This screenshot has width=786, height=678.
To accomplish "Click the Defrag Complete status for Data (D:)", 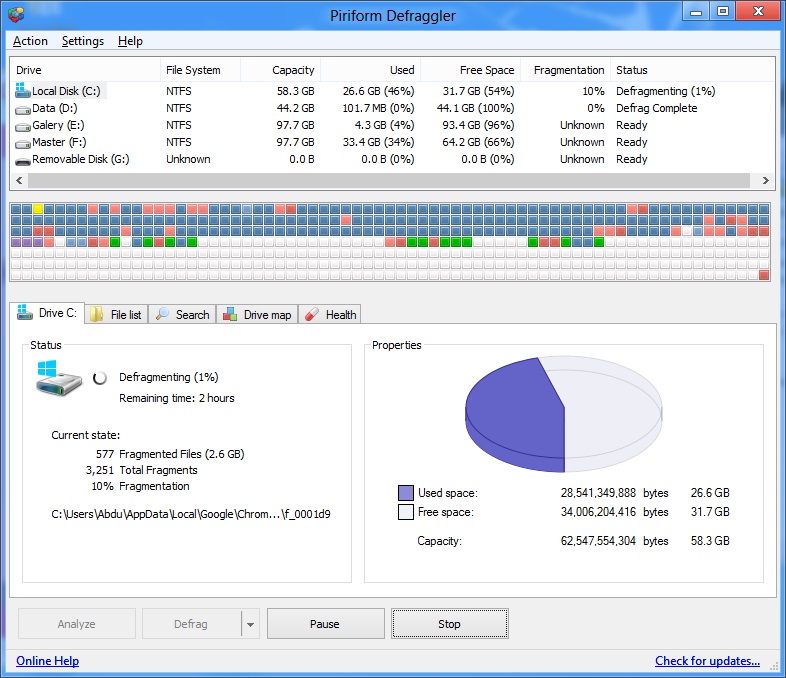I will pos(657,108).
